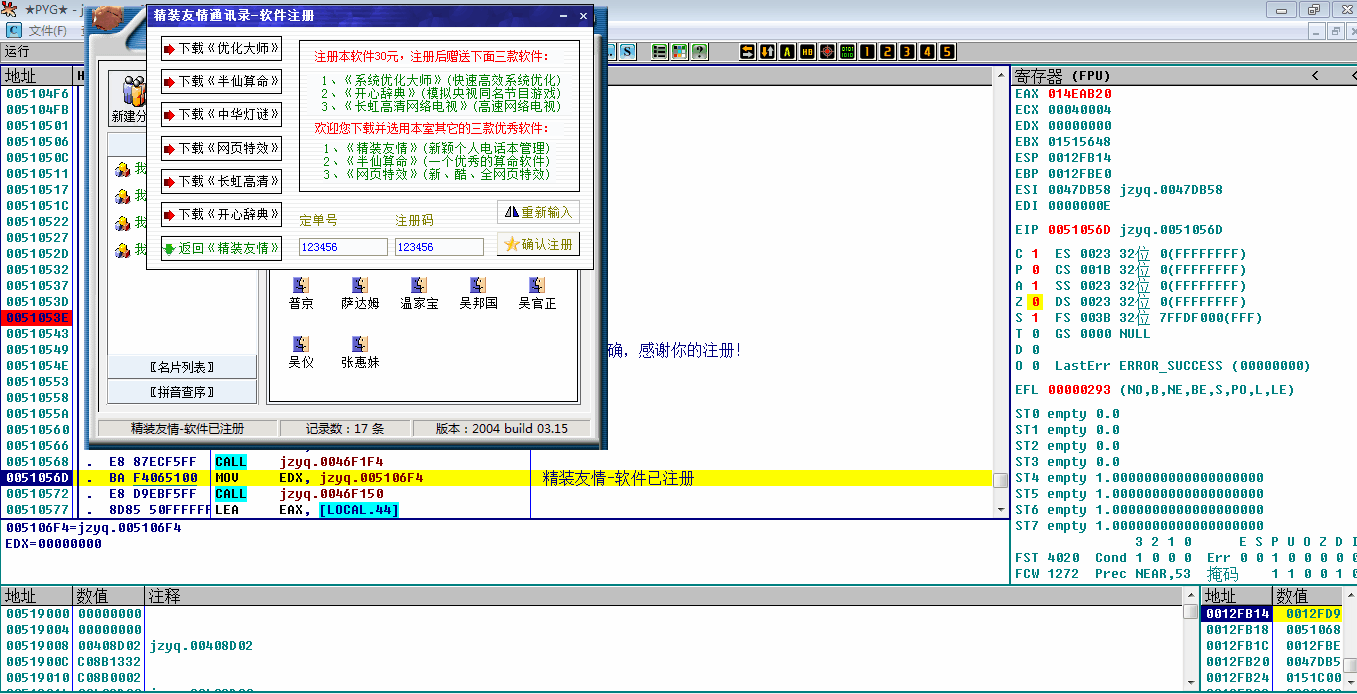1357x694 pixels.
Task: Toggle the D flag value in registers
Action: [x=1036, y=349]
